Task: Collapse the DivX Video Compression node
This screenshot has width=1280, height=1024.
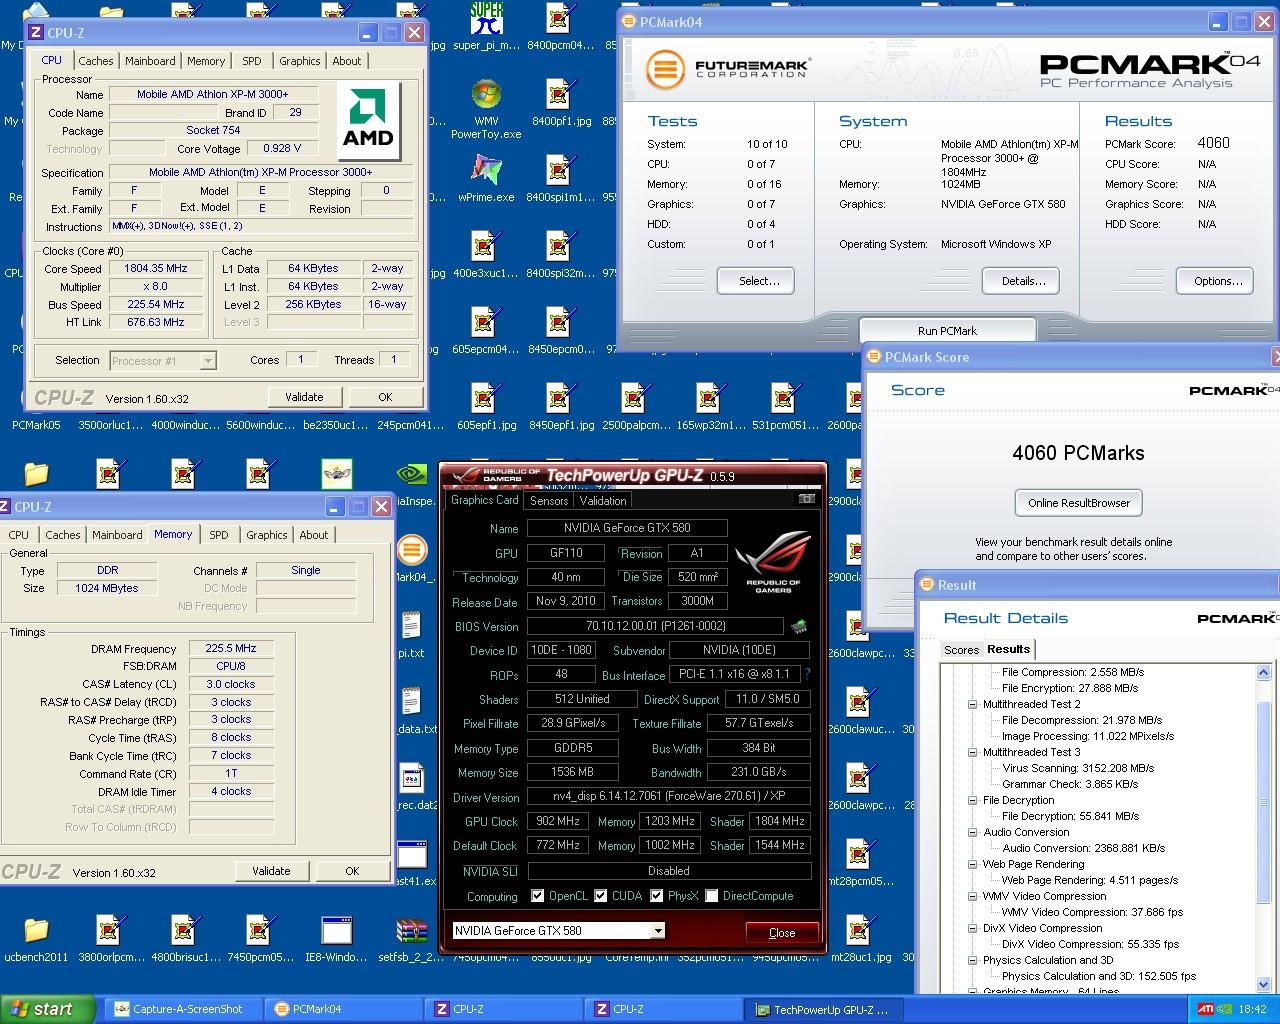Action: pyautogui.click(x=972, y=928)
